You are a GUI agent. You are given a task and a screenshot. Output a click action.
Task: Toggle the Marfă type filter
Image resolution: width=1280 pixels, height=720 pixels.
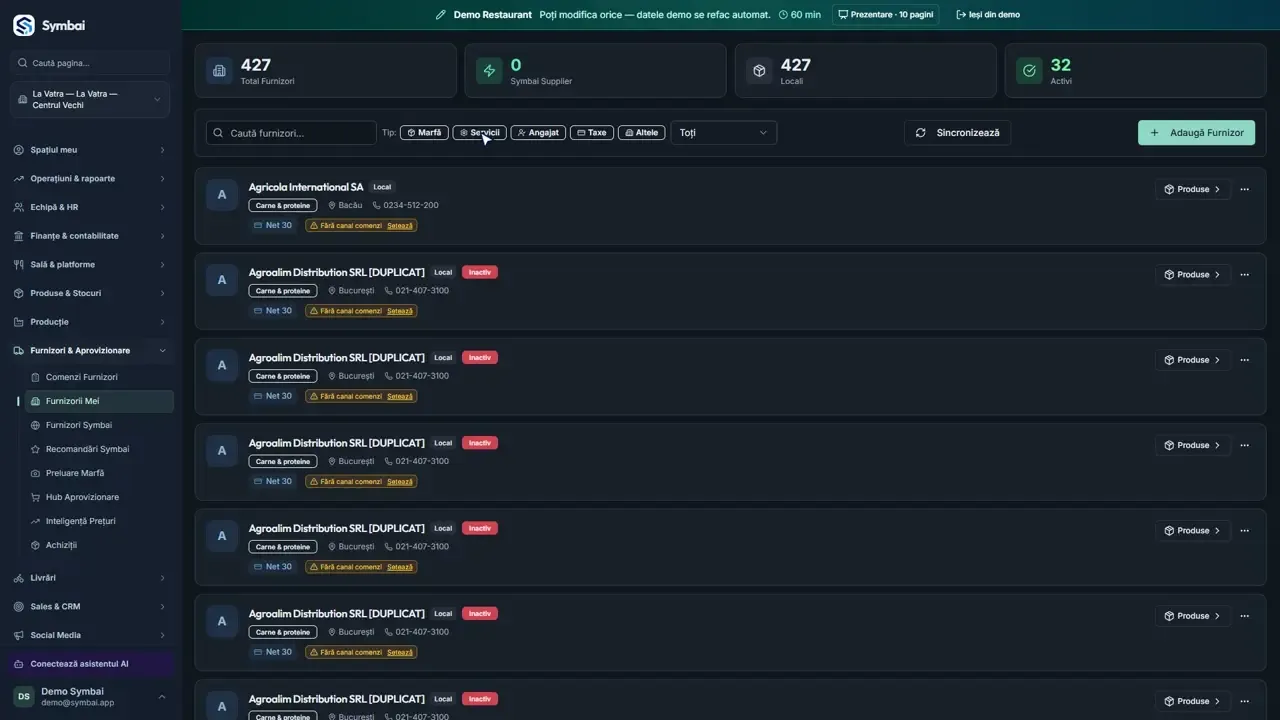(424, 133)
